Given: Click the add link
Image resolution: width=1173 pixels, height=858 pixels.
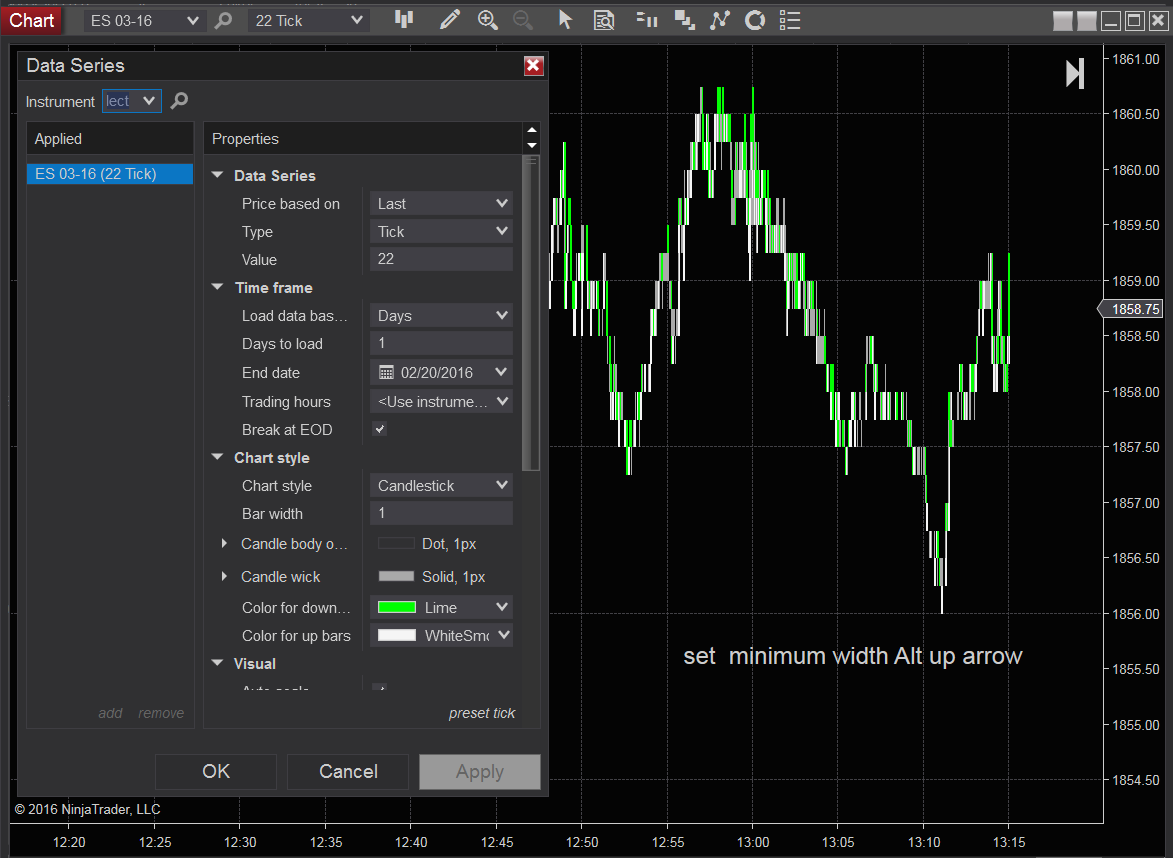Looking at the screenshot, I should pos(110,713).
